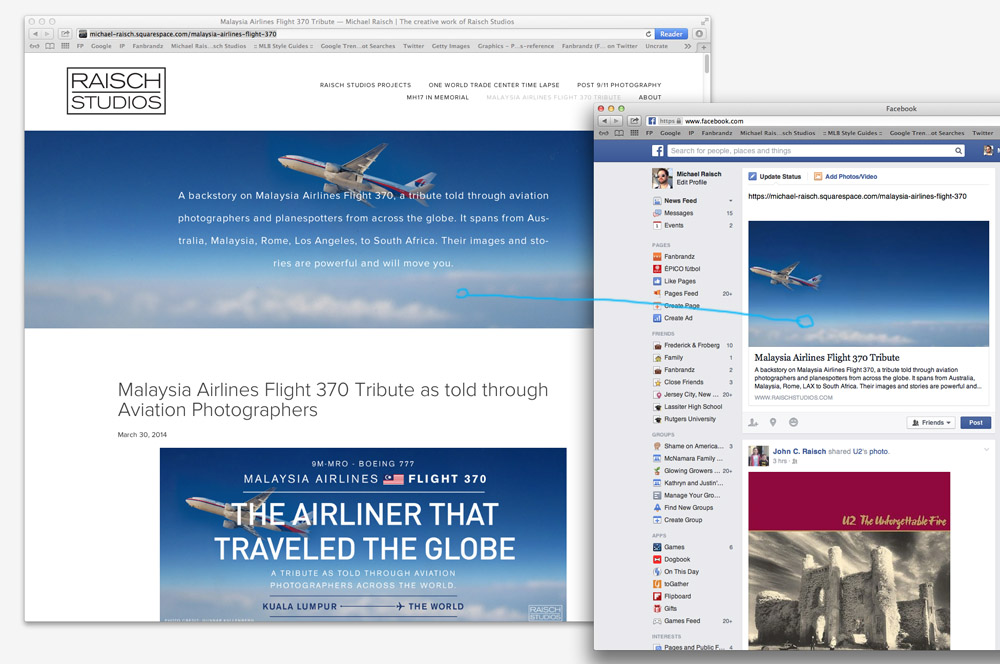Open the About page in the Raisch Studios navigation
This screenshot has width=1000, height=664.
(650, 98)
